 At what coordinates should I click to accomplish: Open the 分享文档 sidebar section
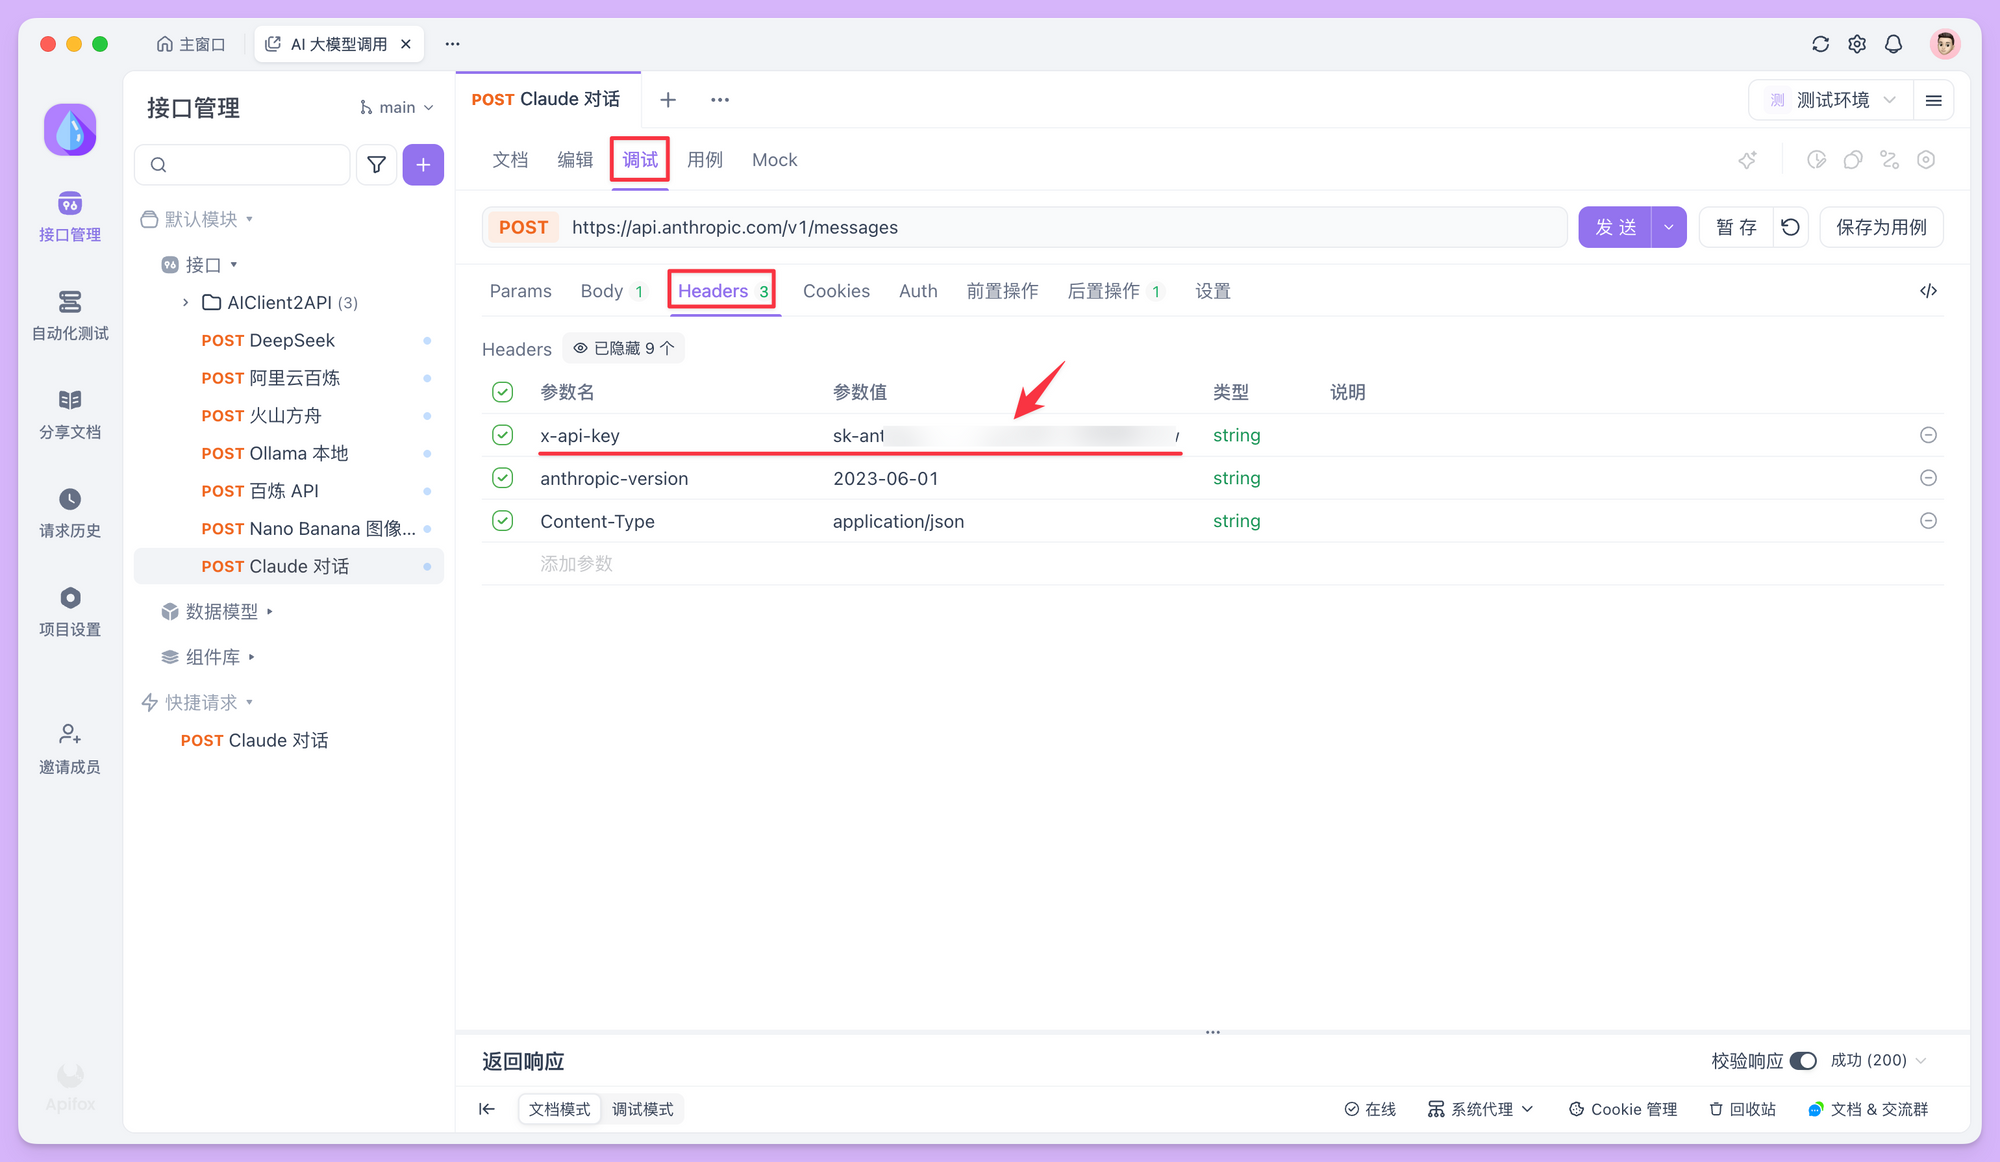(69, 413)
